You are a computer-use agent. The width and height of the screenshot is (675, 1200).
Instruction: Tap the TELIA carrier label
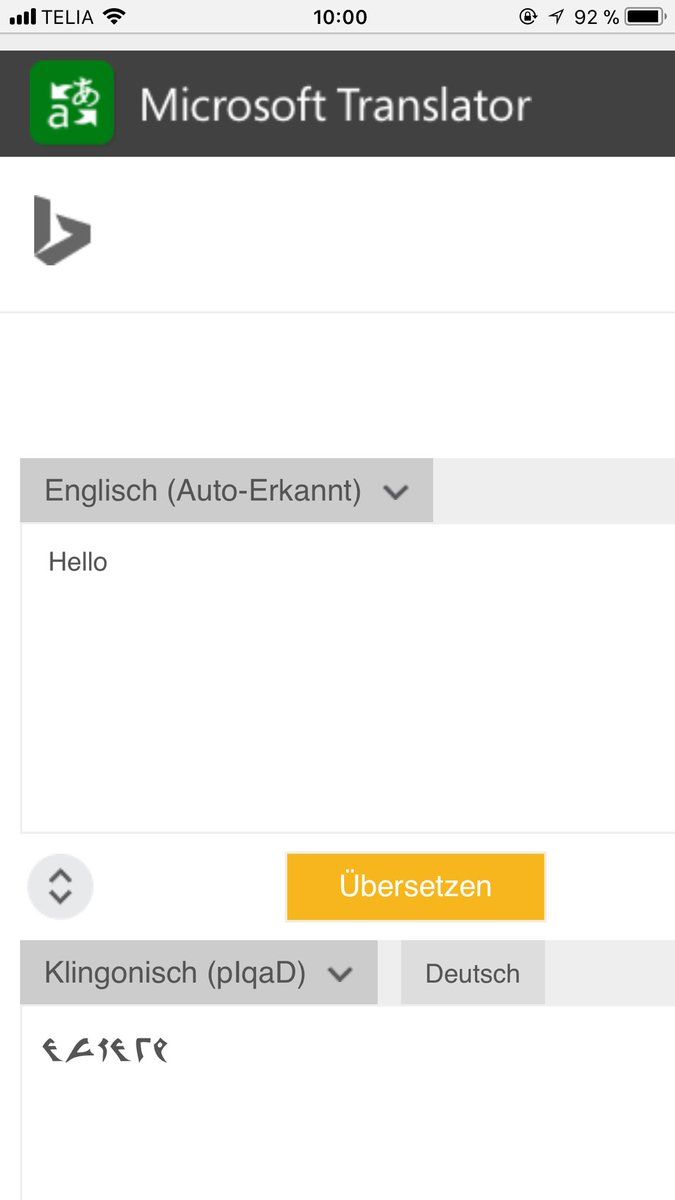tap(68, 17)
